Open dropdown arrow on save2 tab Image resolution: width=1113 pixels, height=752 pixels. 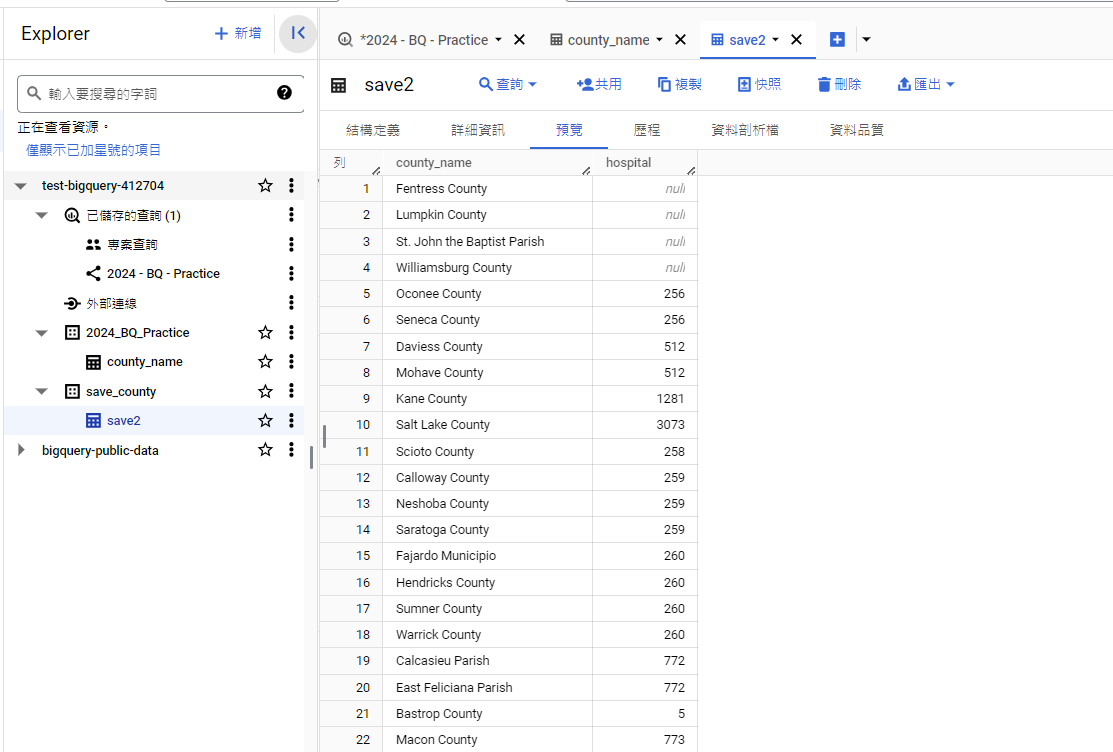775,40
